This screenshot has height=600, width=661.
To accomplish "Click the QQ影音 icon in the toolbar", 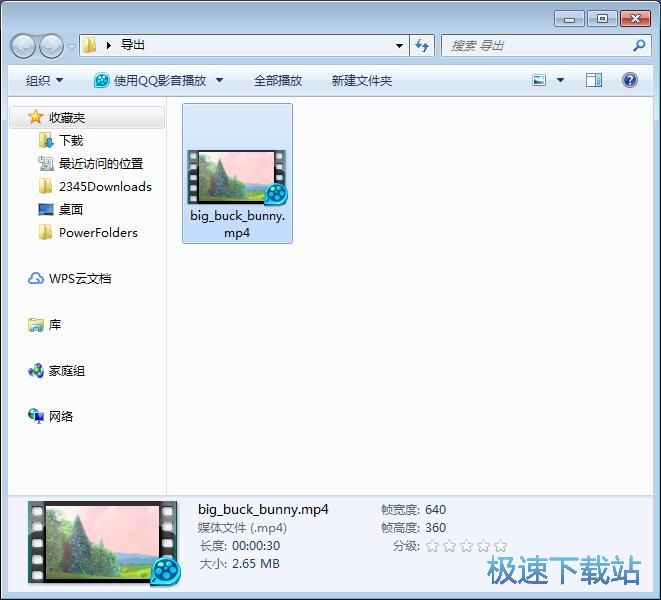I will point(101,80).
